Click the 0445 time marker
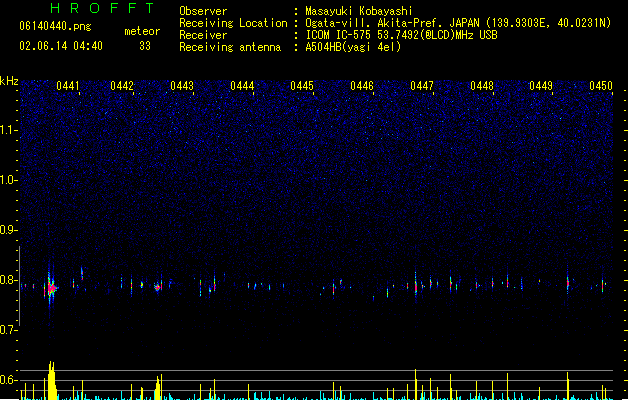This screenshot has width=629, height=400. point(302,86)
